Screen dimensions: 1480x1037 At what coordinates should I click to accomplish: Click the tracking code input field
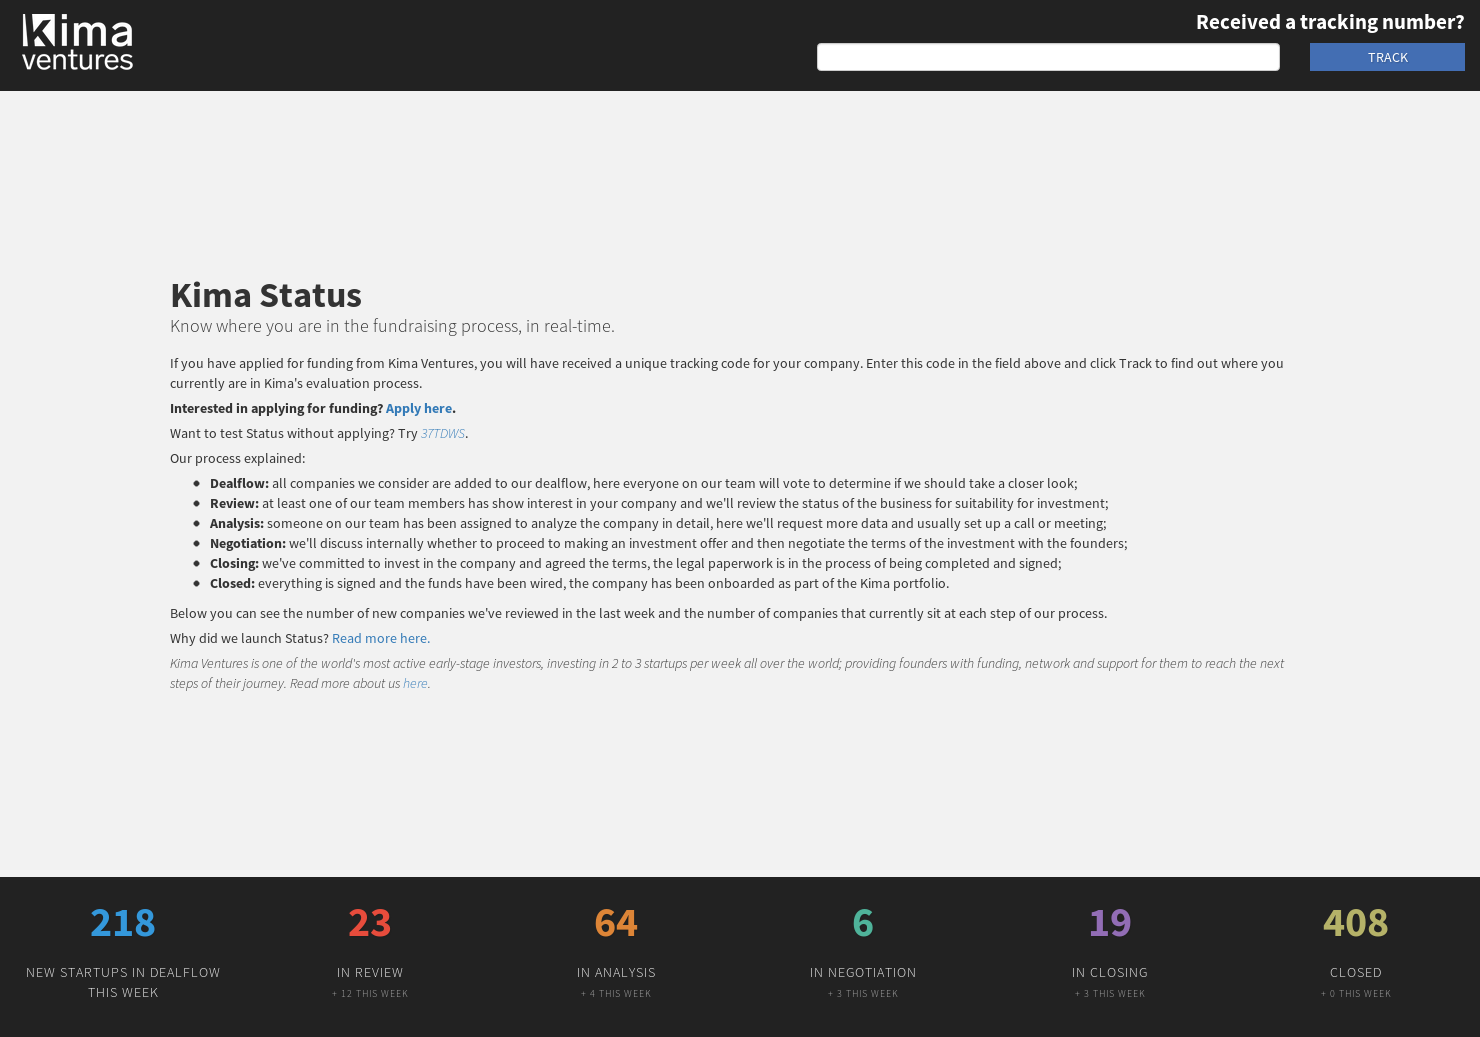[1048, 57]
